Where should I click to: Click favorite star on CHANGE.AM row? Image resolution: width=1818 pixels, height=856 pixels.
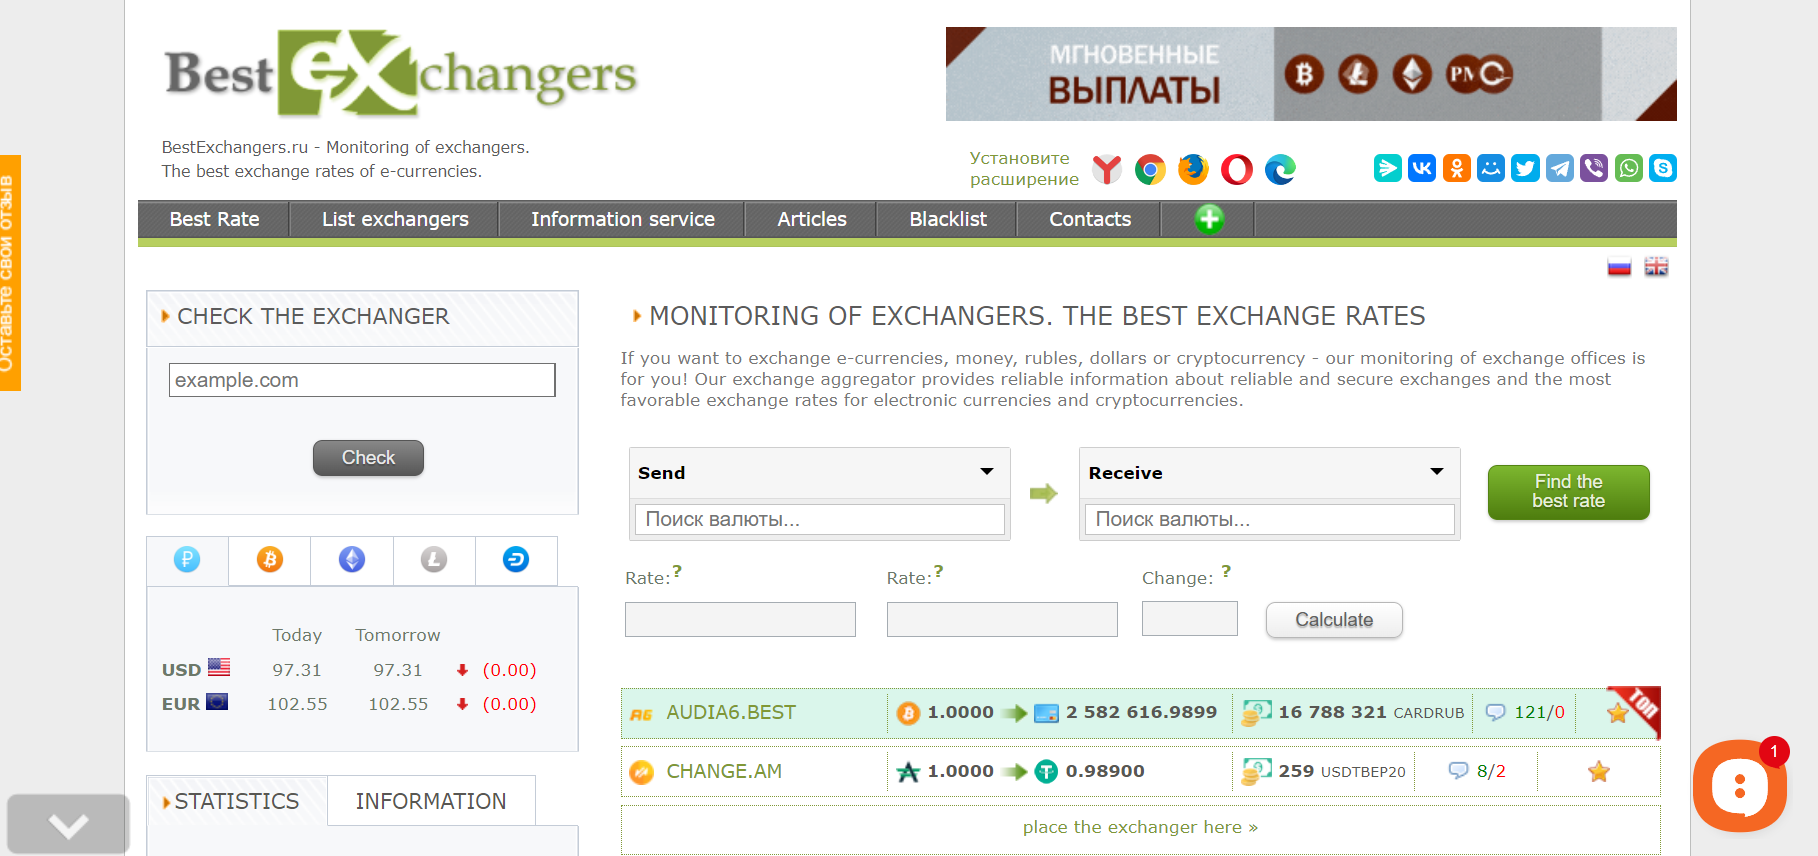1599,772
